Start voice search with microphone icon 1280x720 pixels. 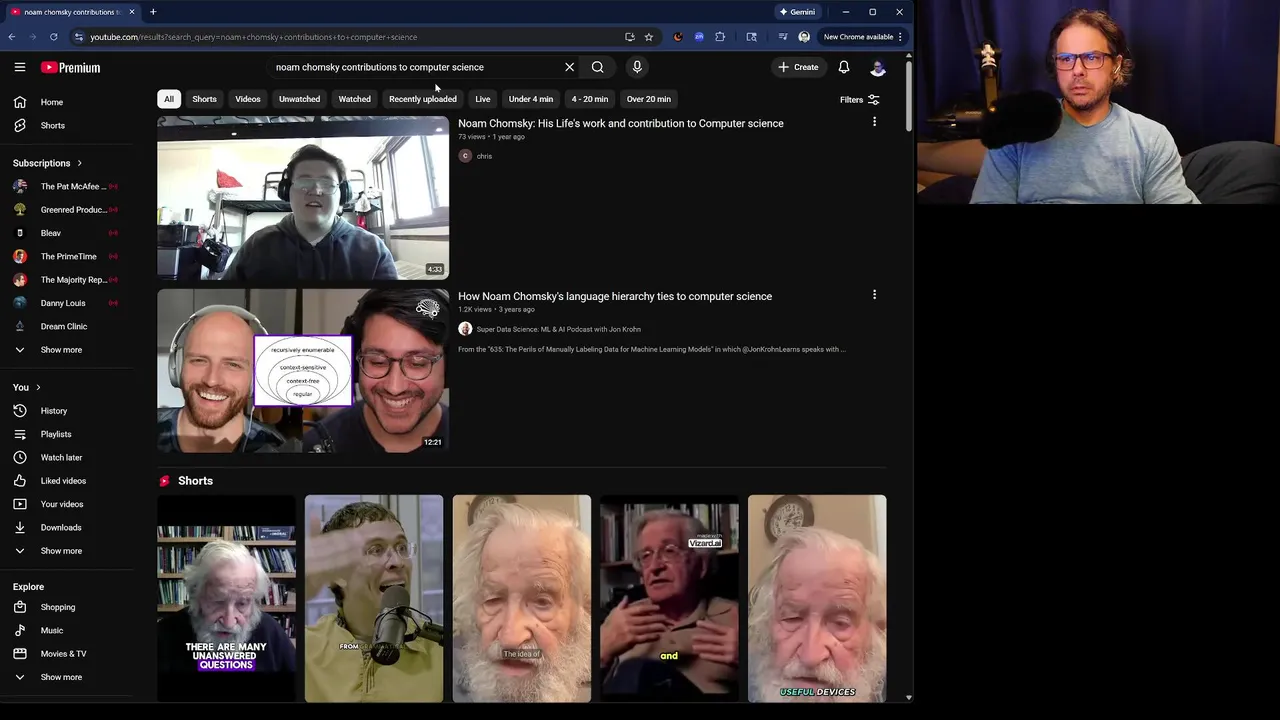637,67
